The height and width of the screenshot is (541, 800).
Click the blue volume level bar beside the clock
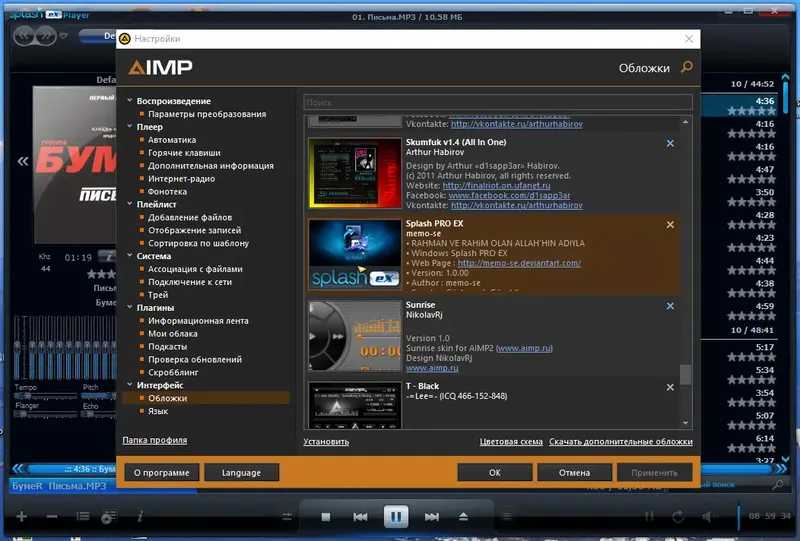coord(739,515)
